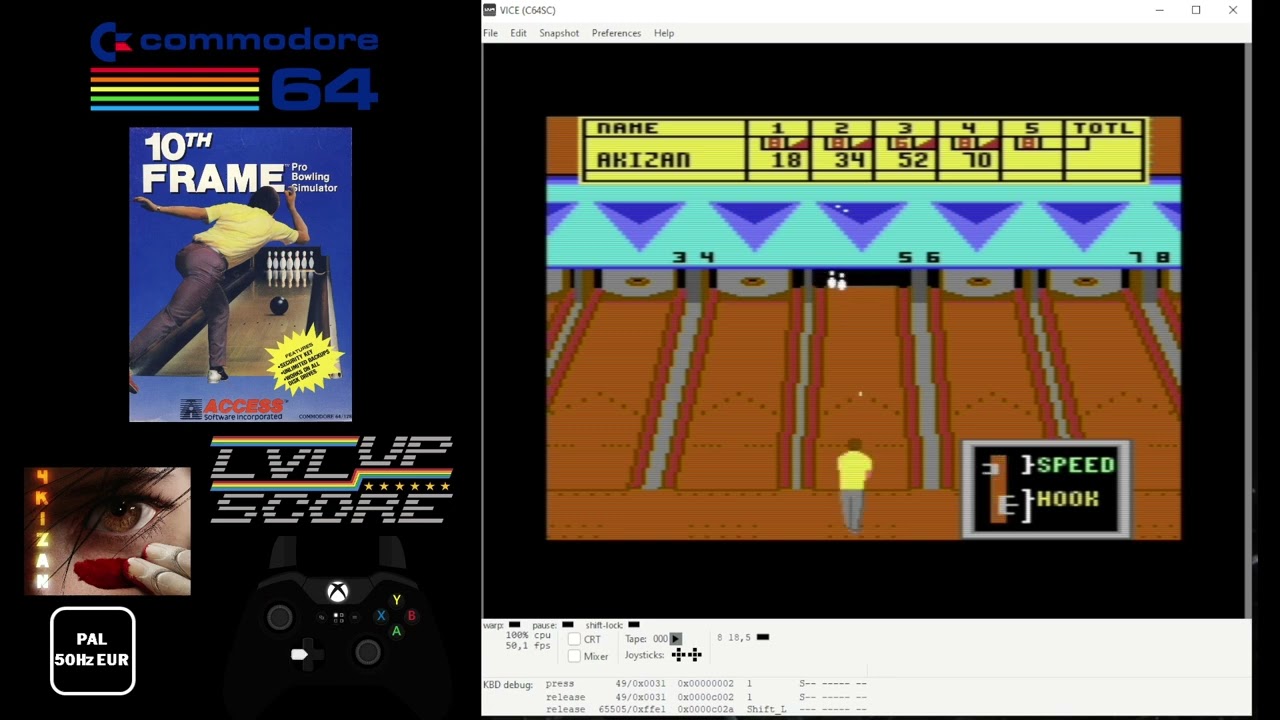1280x720 pixels.
Task: Open the Snapshot menu
Action: click(559, 33)
